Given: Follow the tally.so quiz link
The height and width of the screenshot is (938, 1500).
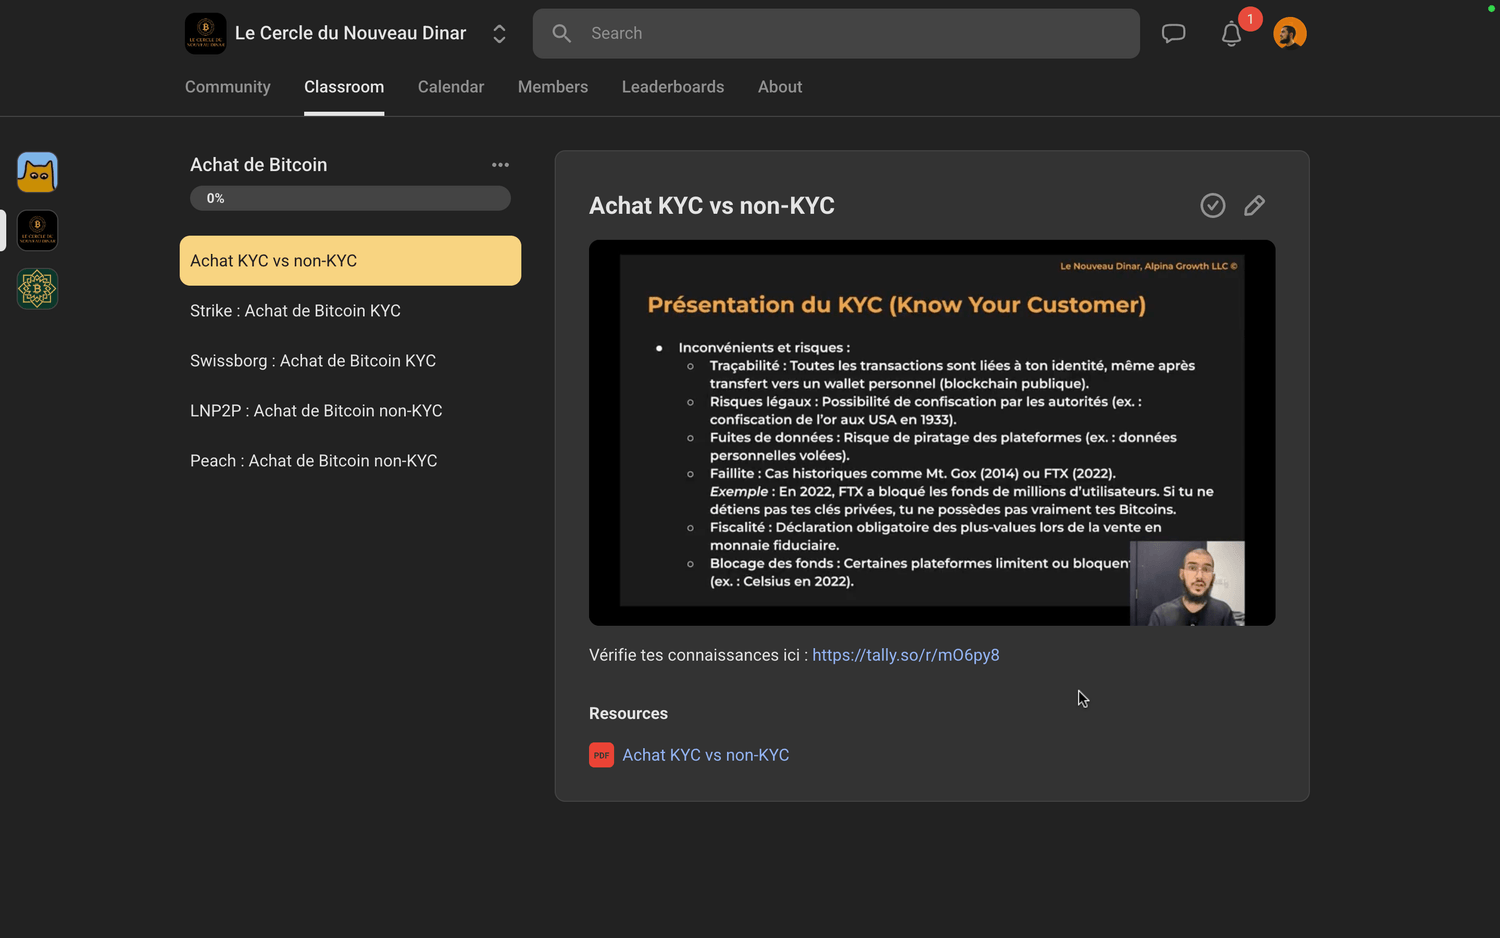Looking at the screenshot, I should pyautogui.click(x=906, y=655).
